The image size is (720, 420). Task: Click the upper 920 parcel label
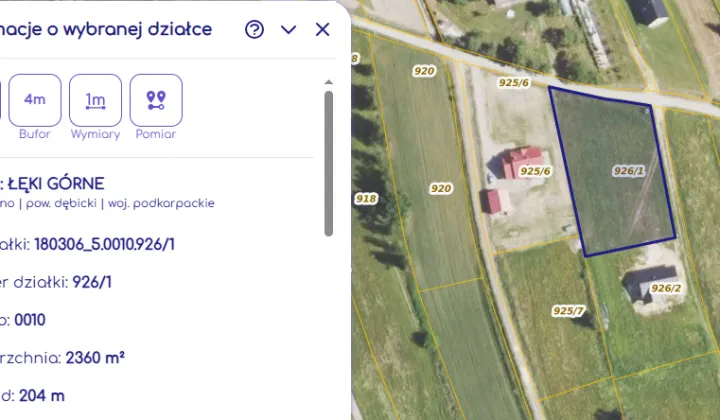tap(424, 71)
